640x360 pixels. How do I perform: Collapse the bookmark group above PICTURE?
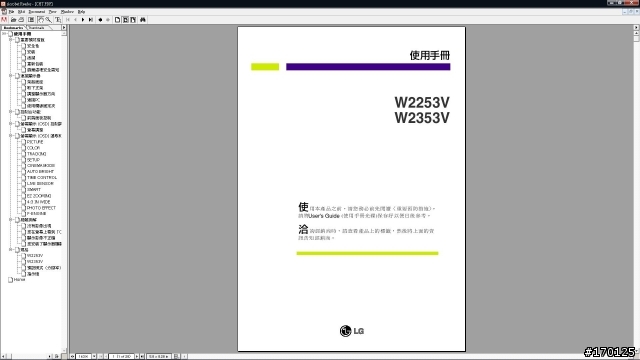pyautogui.click(x=11, y=136)
